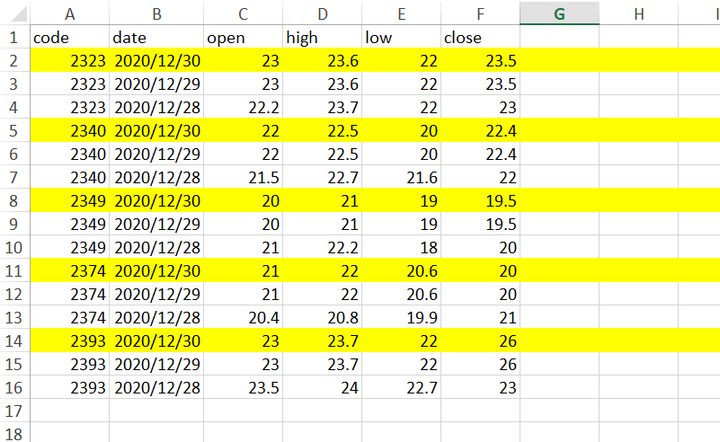Select close value 22.4 in row 5
This screenshot has width=720, height=442.
pyautogui.click(x=480, y=131)
